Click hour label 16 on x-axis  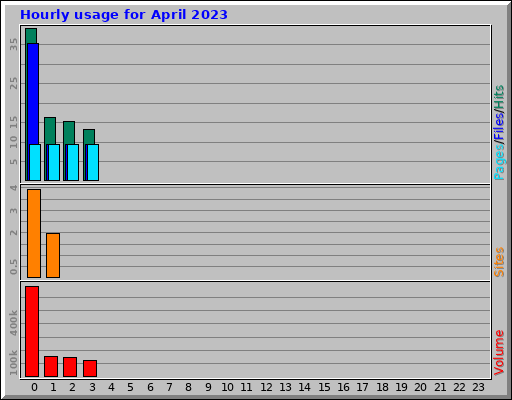click(x=343, y=387)
